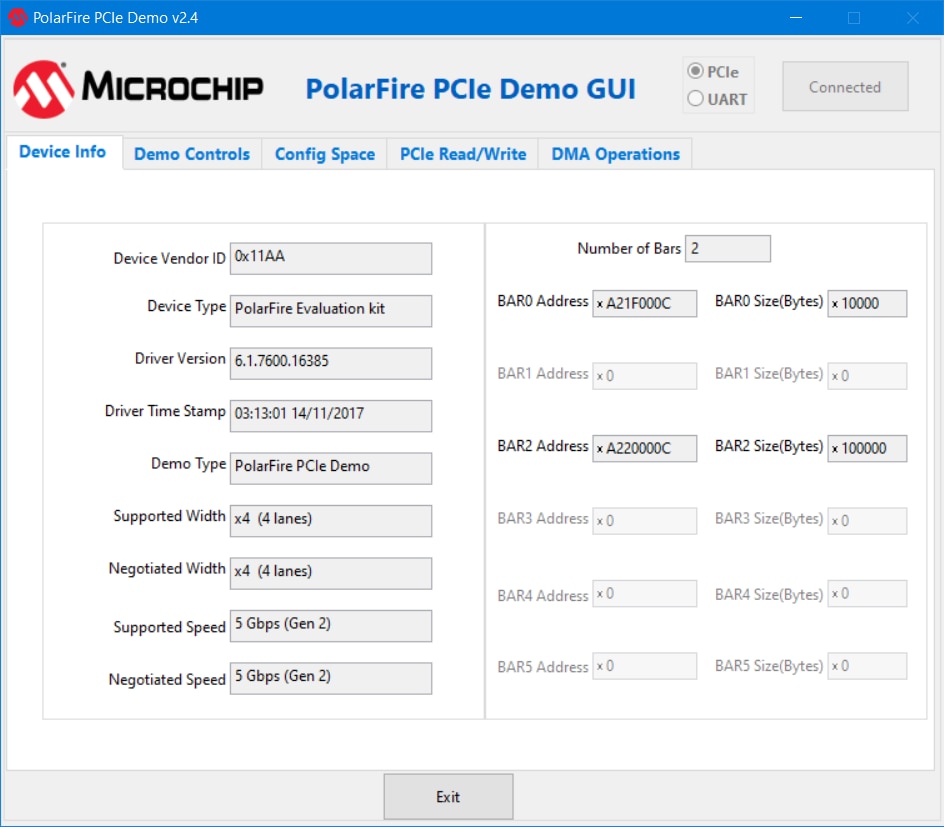Click the Connected button
944x827 pixels.
(845, 87)
